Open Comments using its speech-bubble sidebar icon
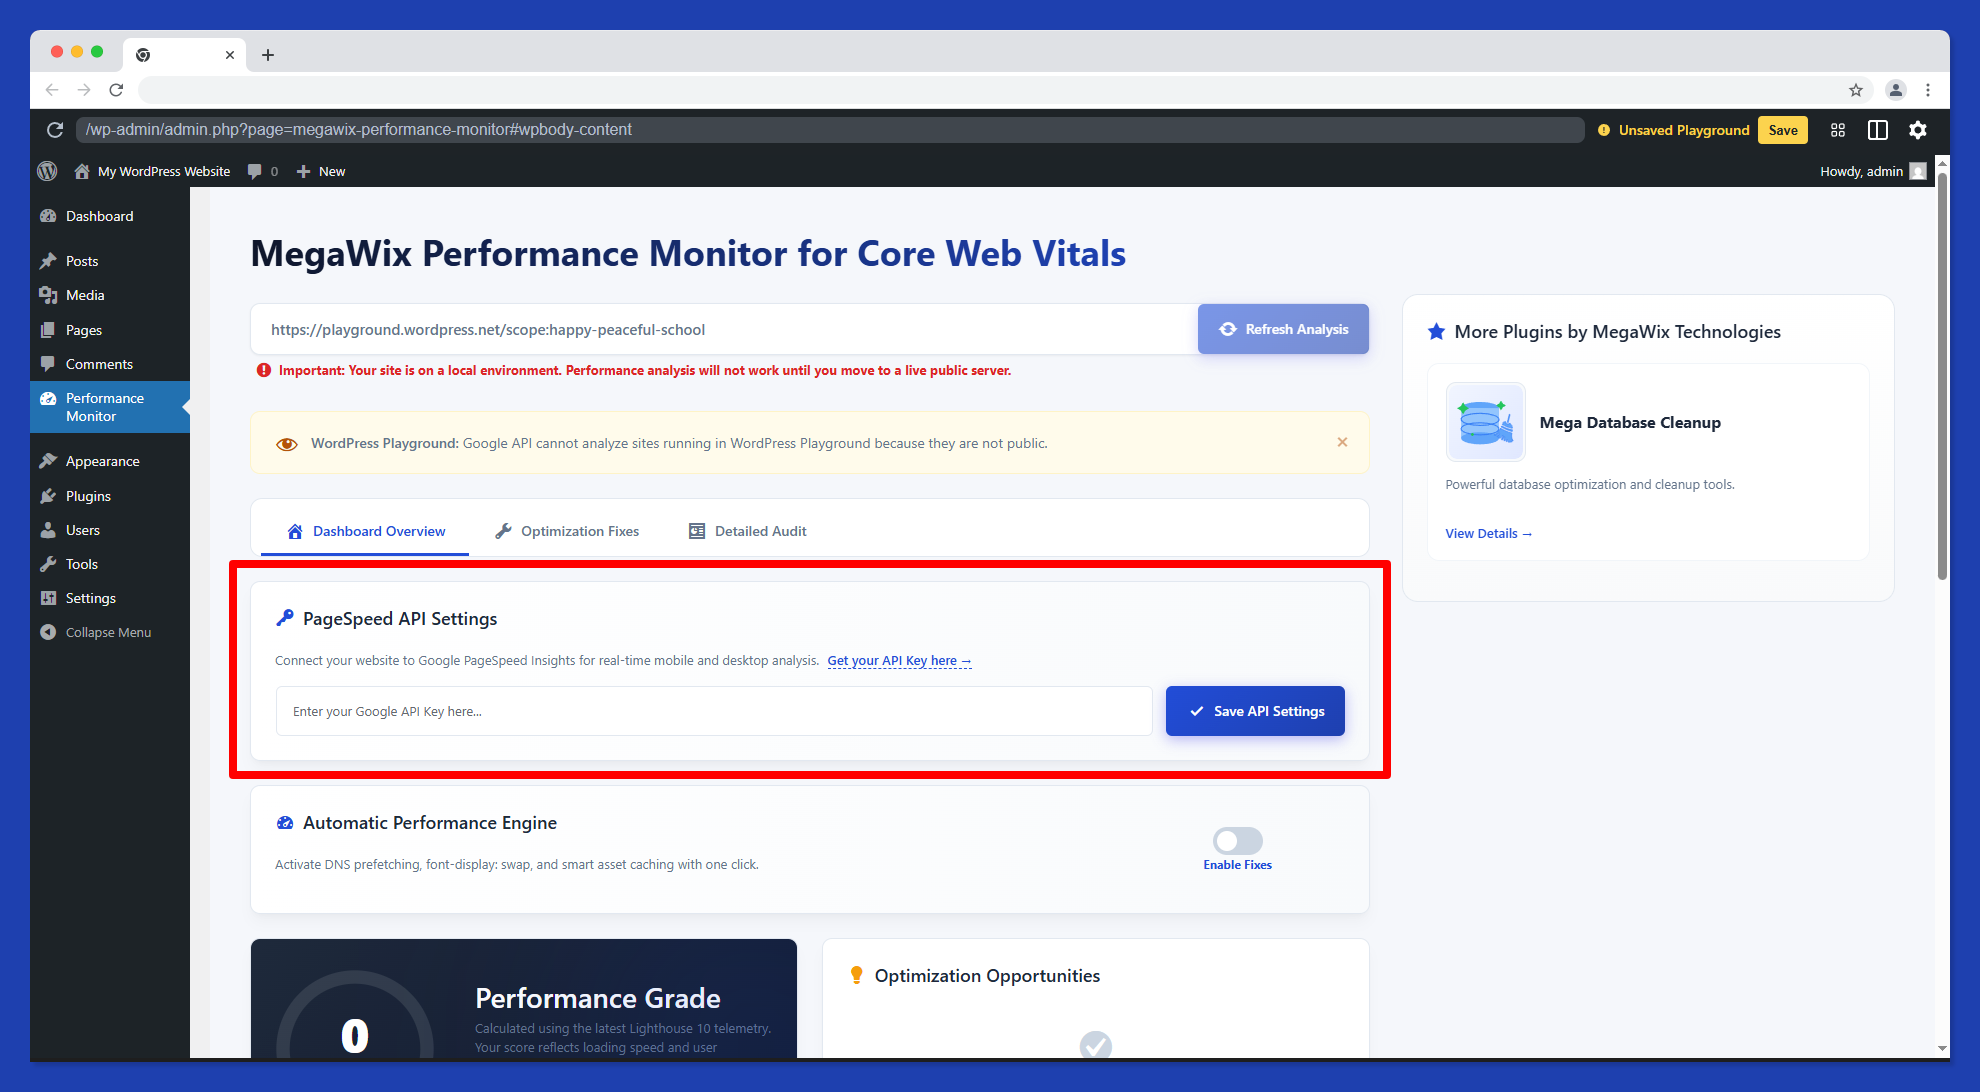Screen dimensions: 1980x1092 point(48,363)
